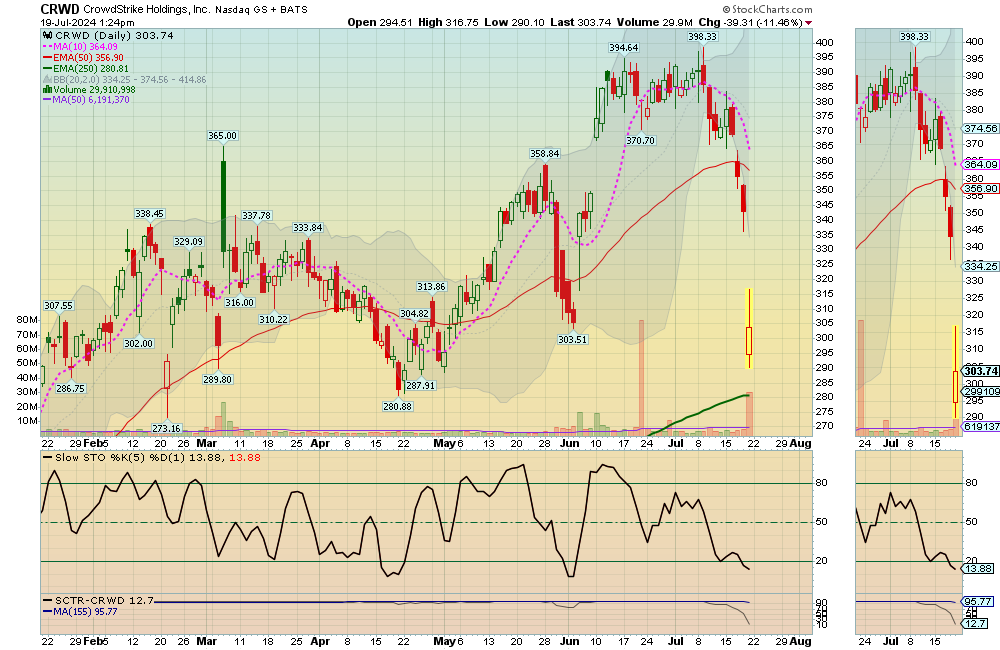1000x650 pixels.
Task: Click the 289.80 price label
Action: click(217, 379)
